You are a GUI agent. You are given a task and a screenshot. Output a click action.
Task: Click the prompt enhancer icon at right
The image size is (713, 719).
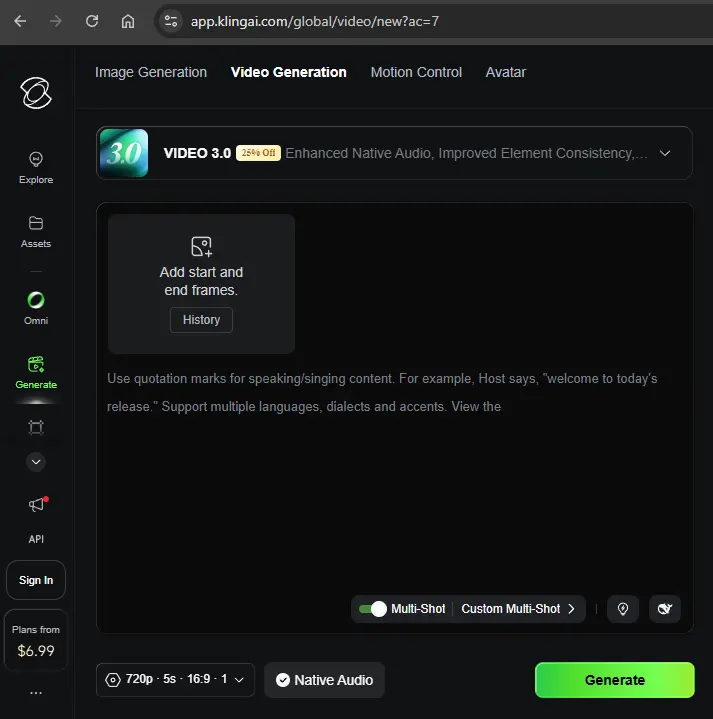(x=665, y=609)
